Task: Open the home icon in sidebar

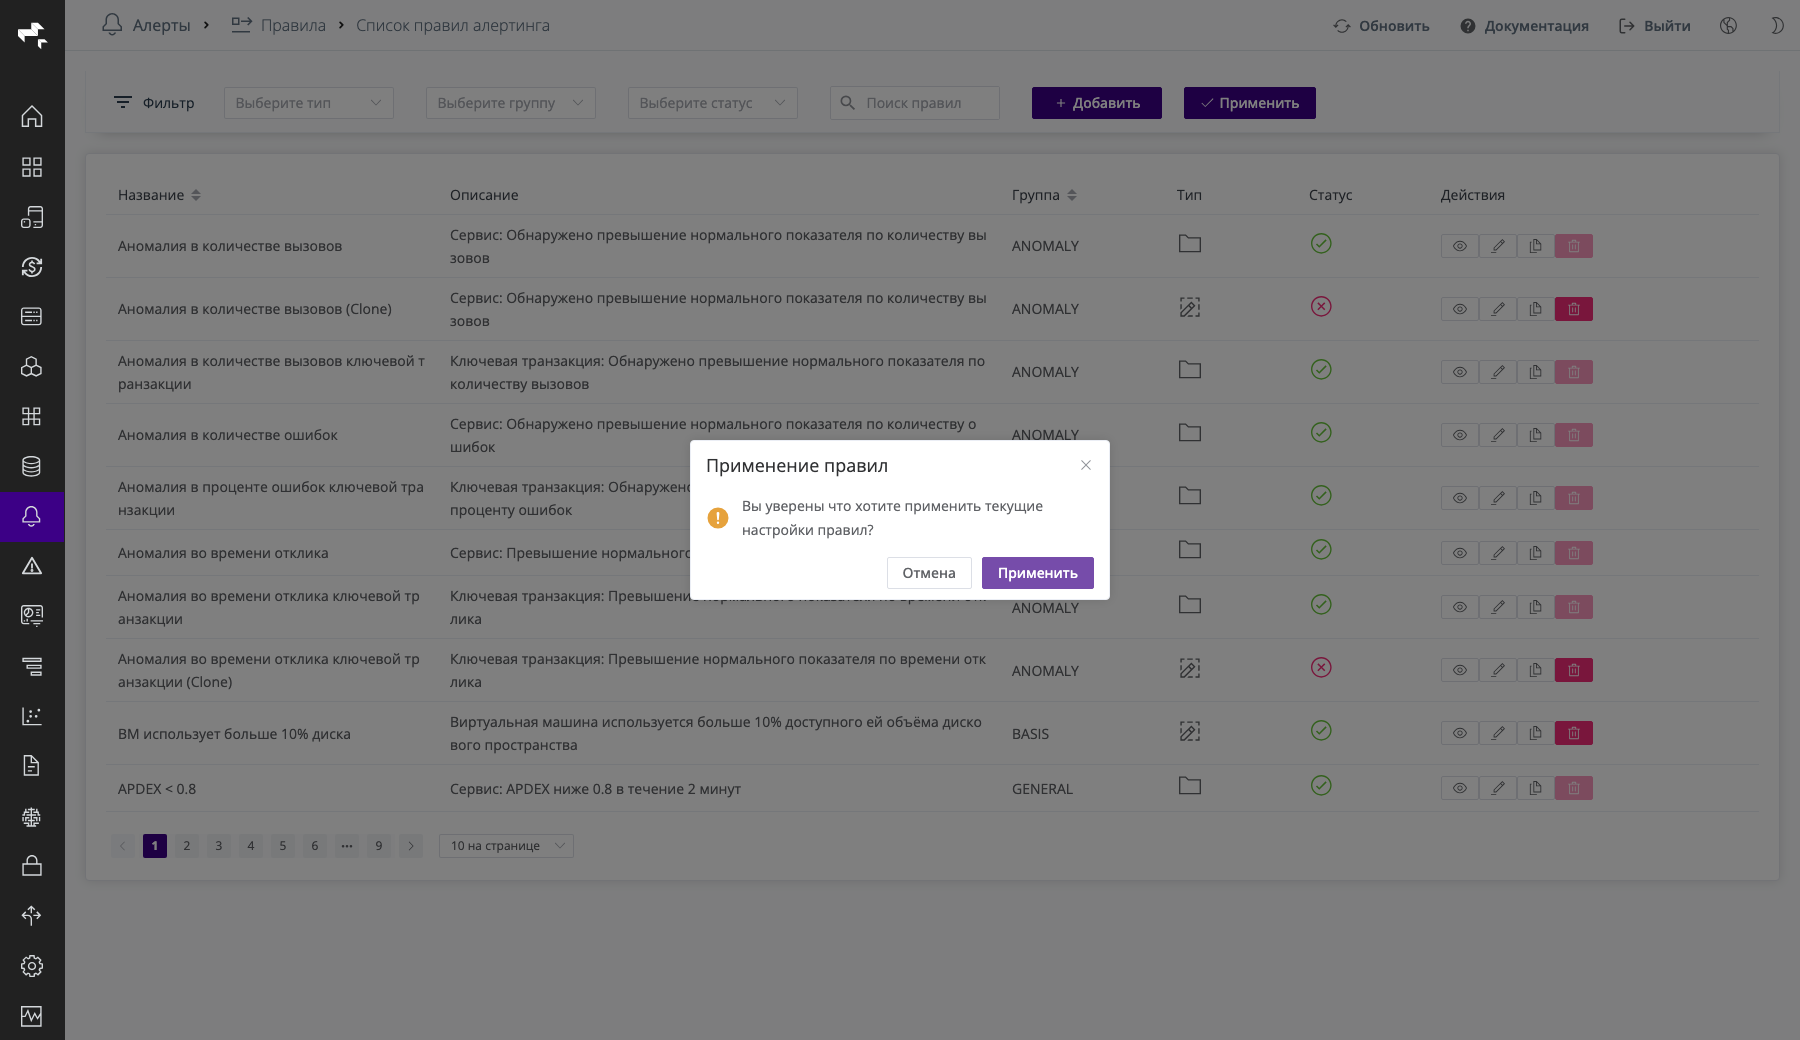Action: tap(32, 117)
